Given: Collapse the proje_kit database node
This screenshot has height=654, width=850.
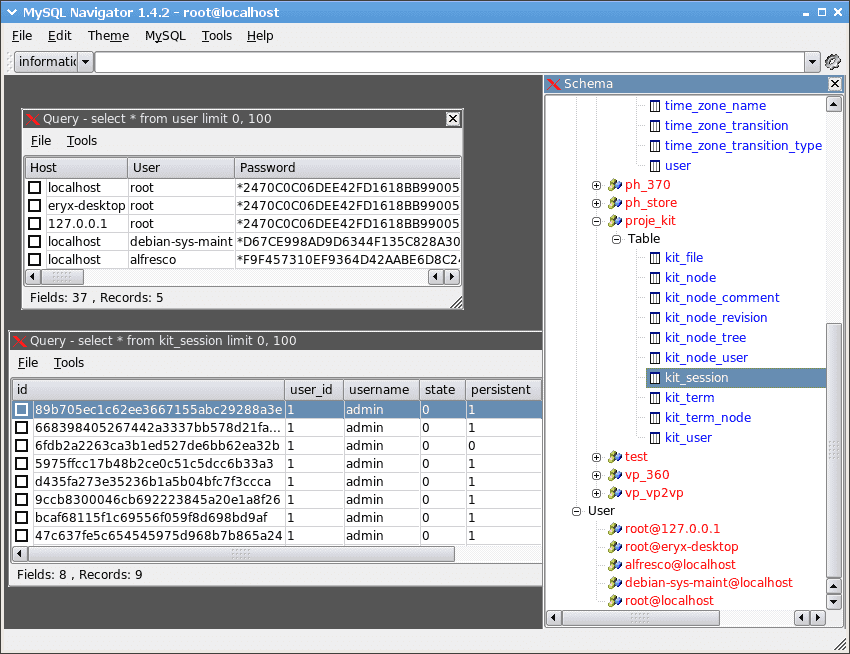Looking at the screenshot, I should [596, 221].
